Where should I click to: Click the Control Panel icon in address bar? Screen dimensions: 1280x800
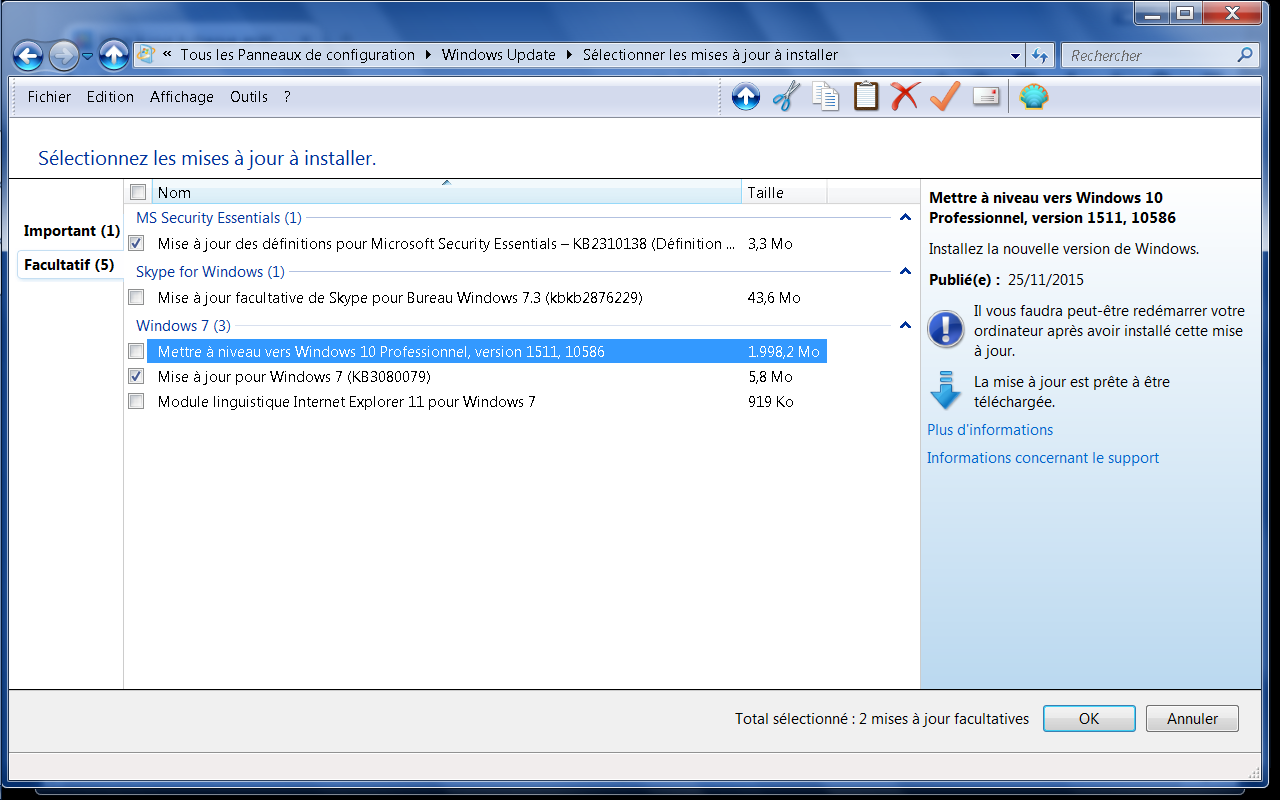tap(145, 55)
